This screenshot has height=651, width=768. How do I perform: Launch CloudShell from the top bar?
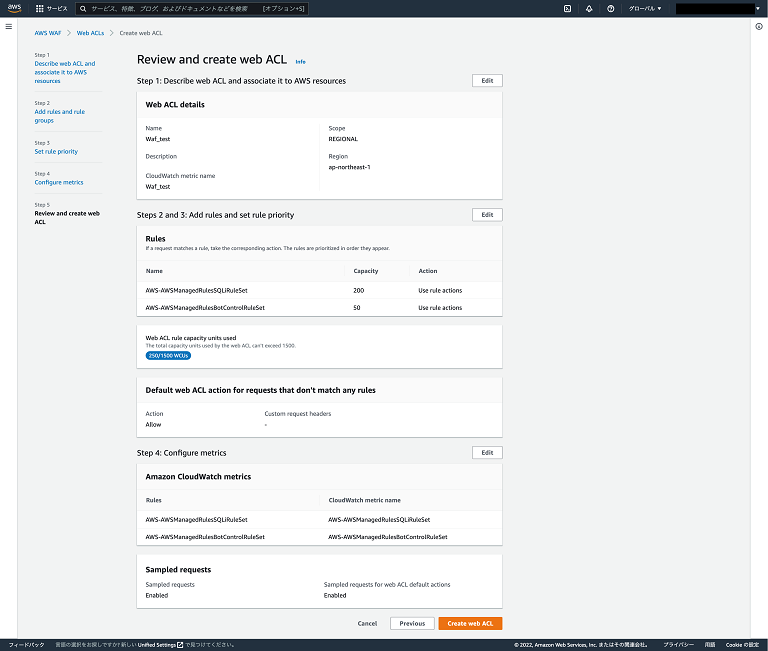[x=568, y=8]
